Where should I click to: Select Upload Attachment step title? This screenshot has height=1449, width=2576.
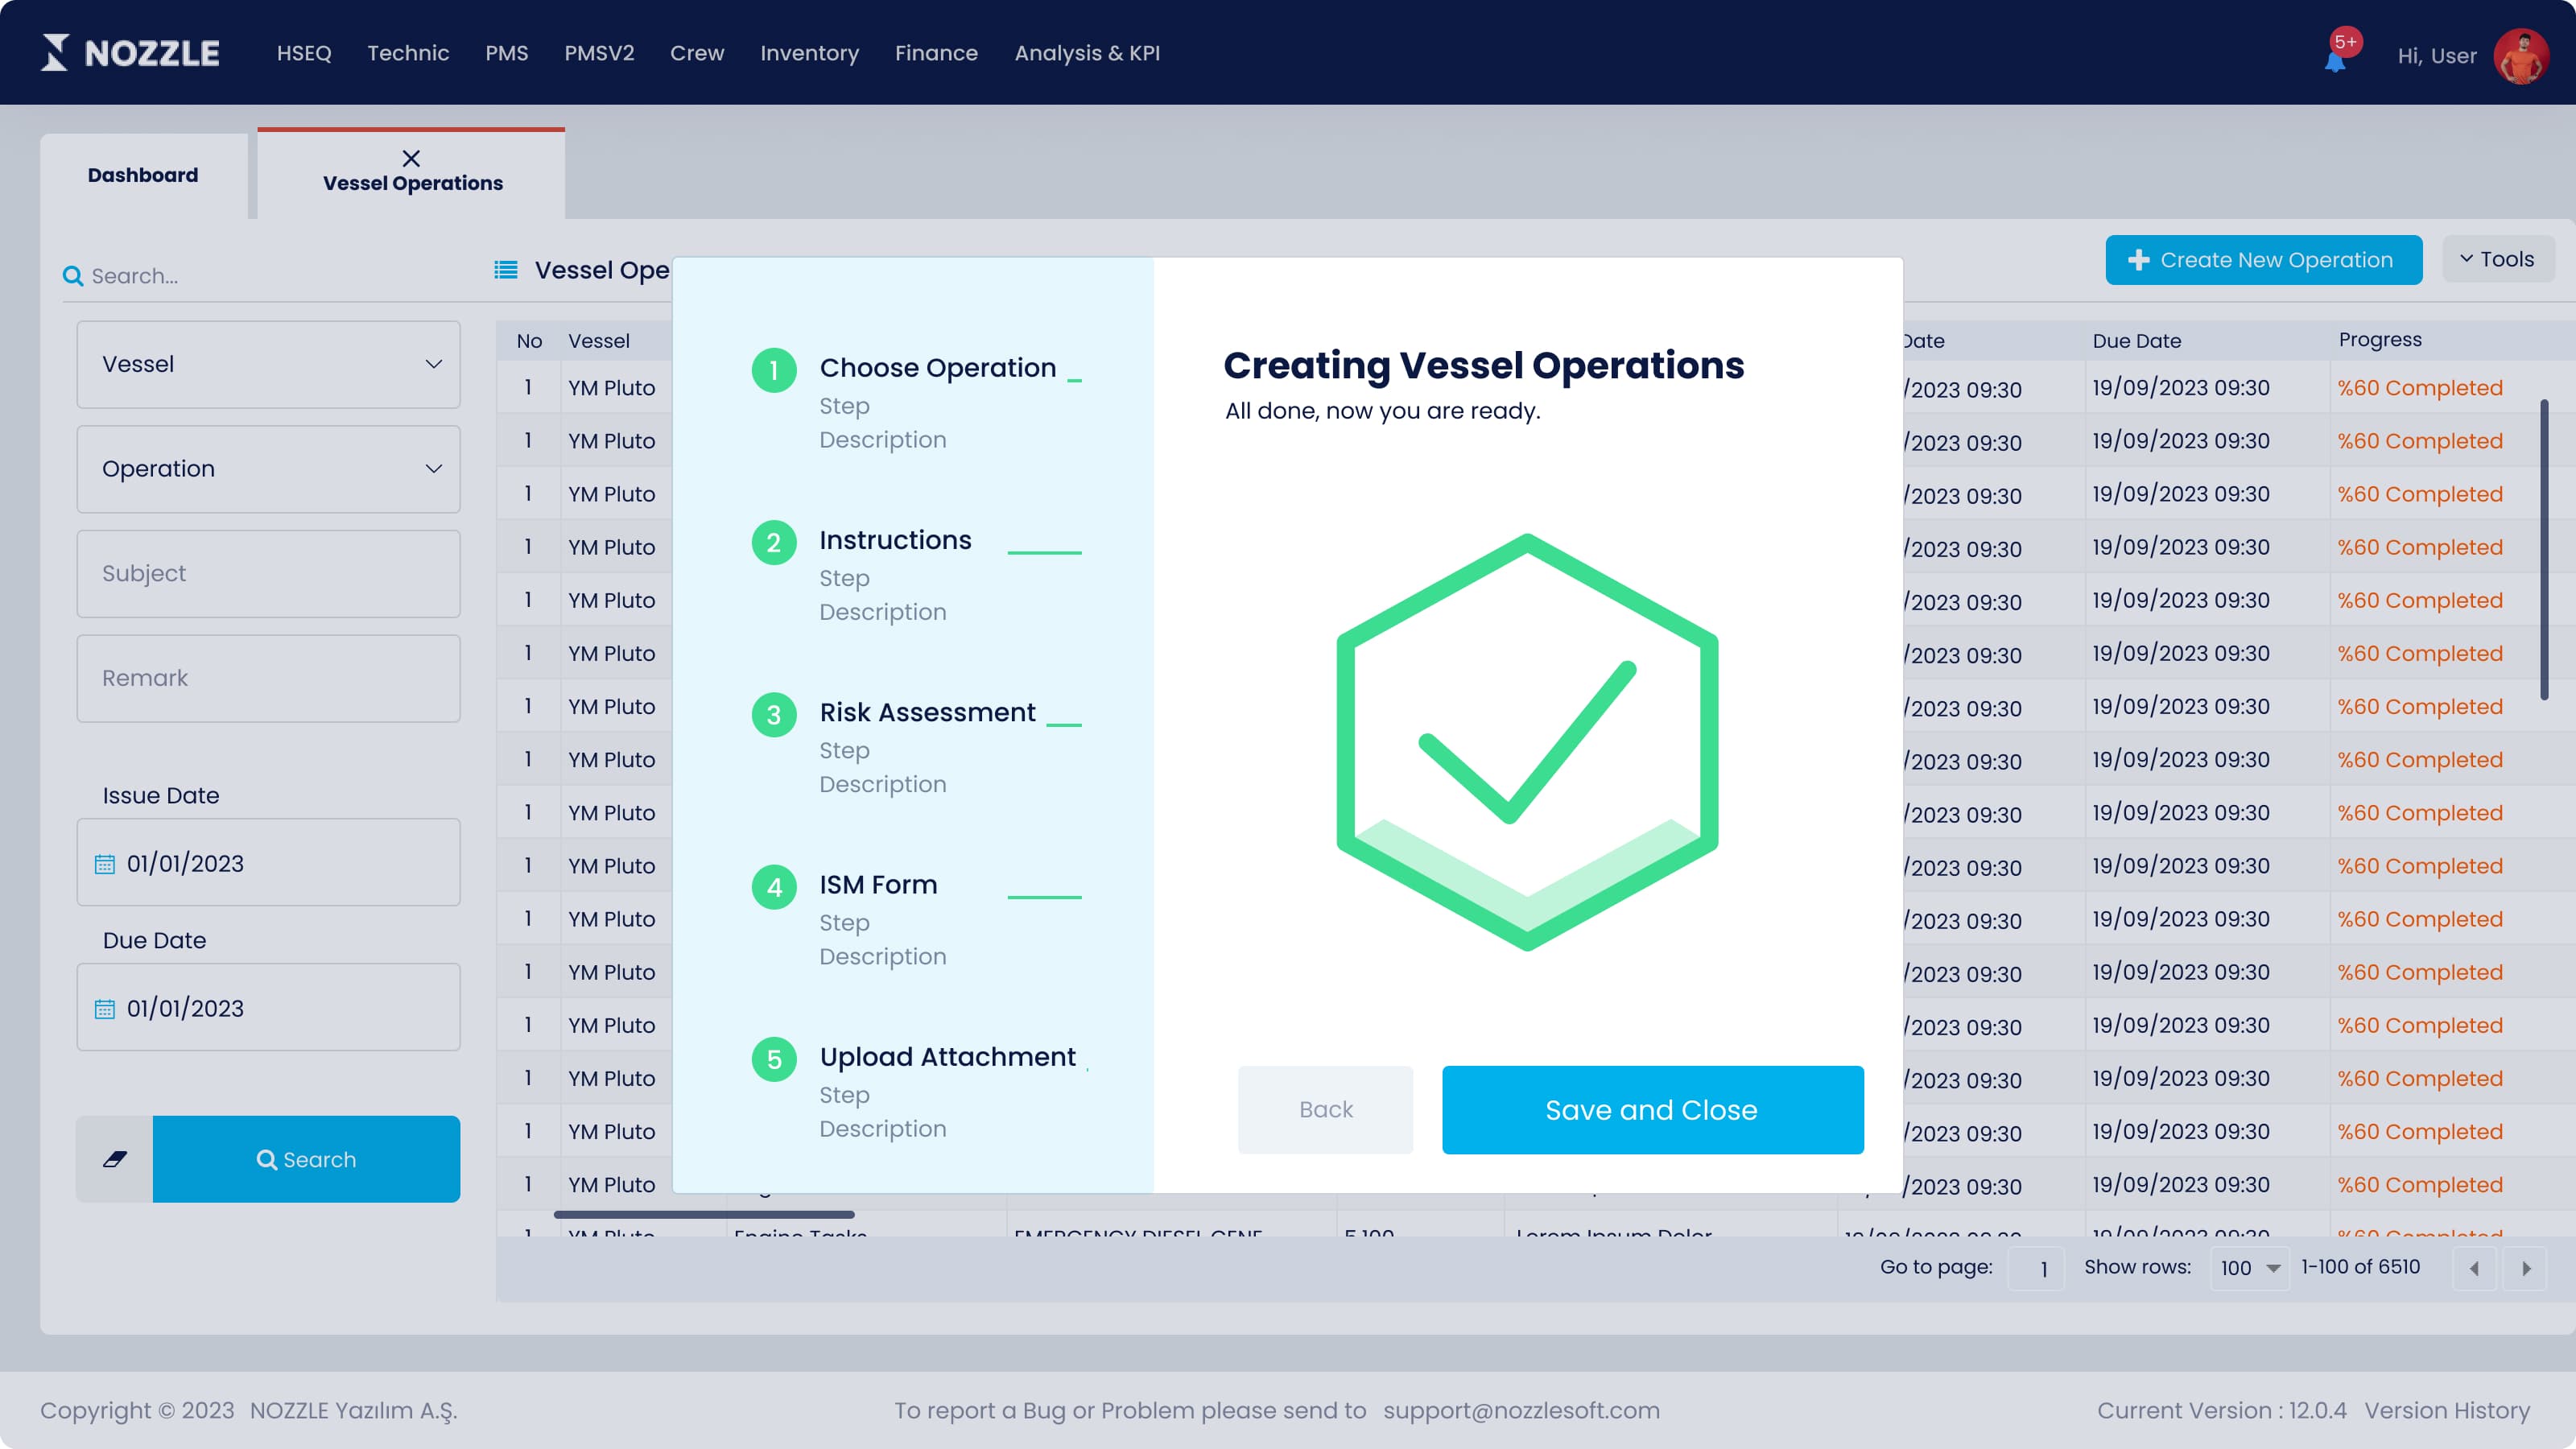point(947,1057)
